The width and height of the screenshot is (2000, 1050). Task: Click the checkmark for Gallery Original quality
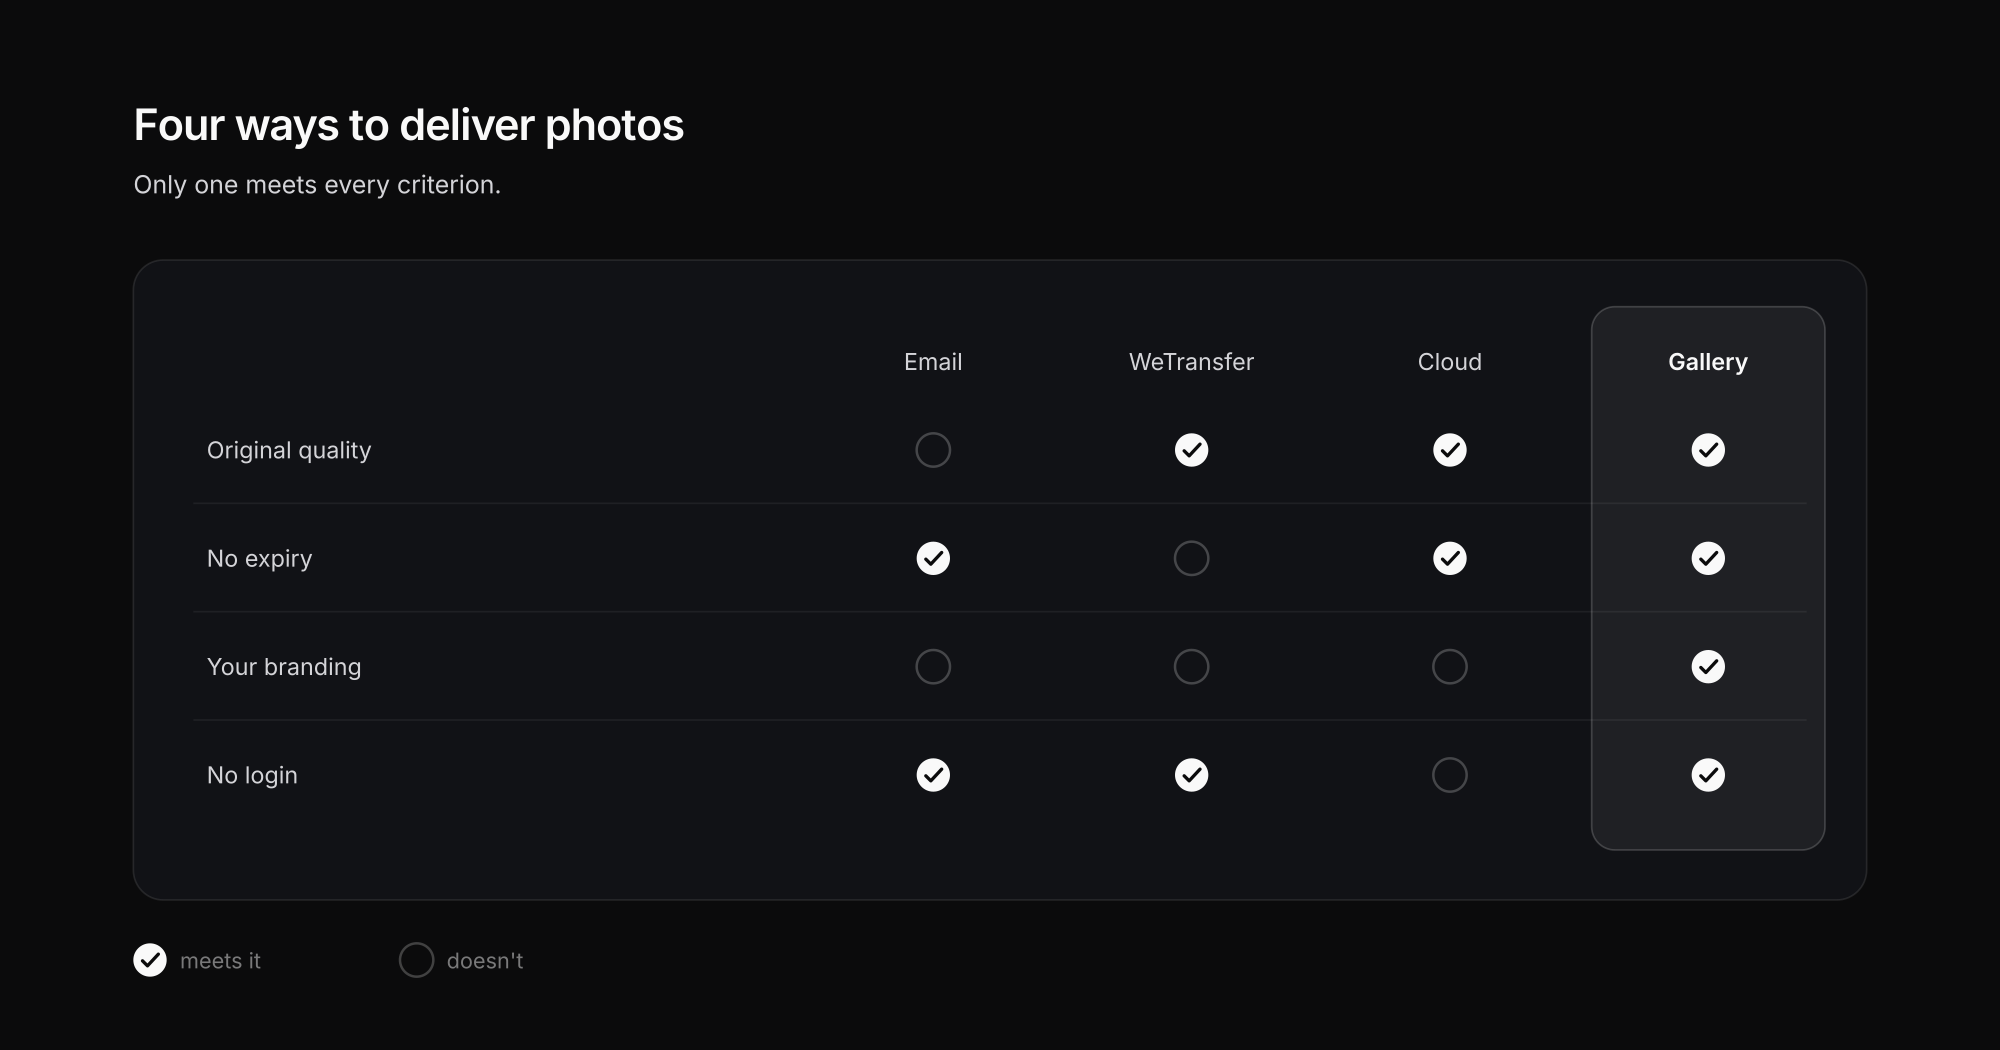coord(1708,450)
